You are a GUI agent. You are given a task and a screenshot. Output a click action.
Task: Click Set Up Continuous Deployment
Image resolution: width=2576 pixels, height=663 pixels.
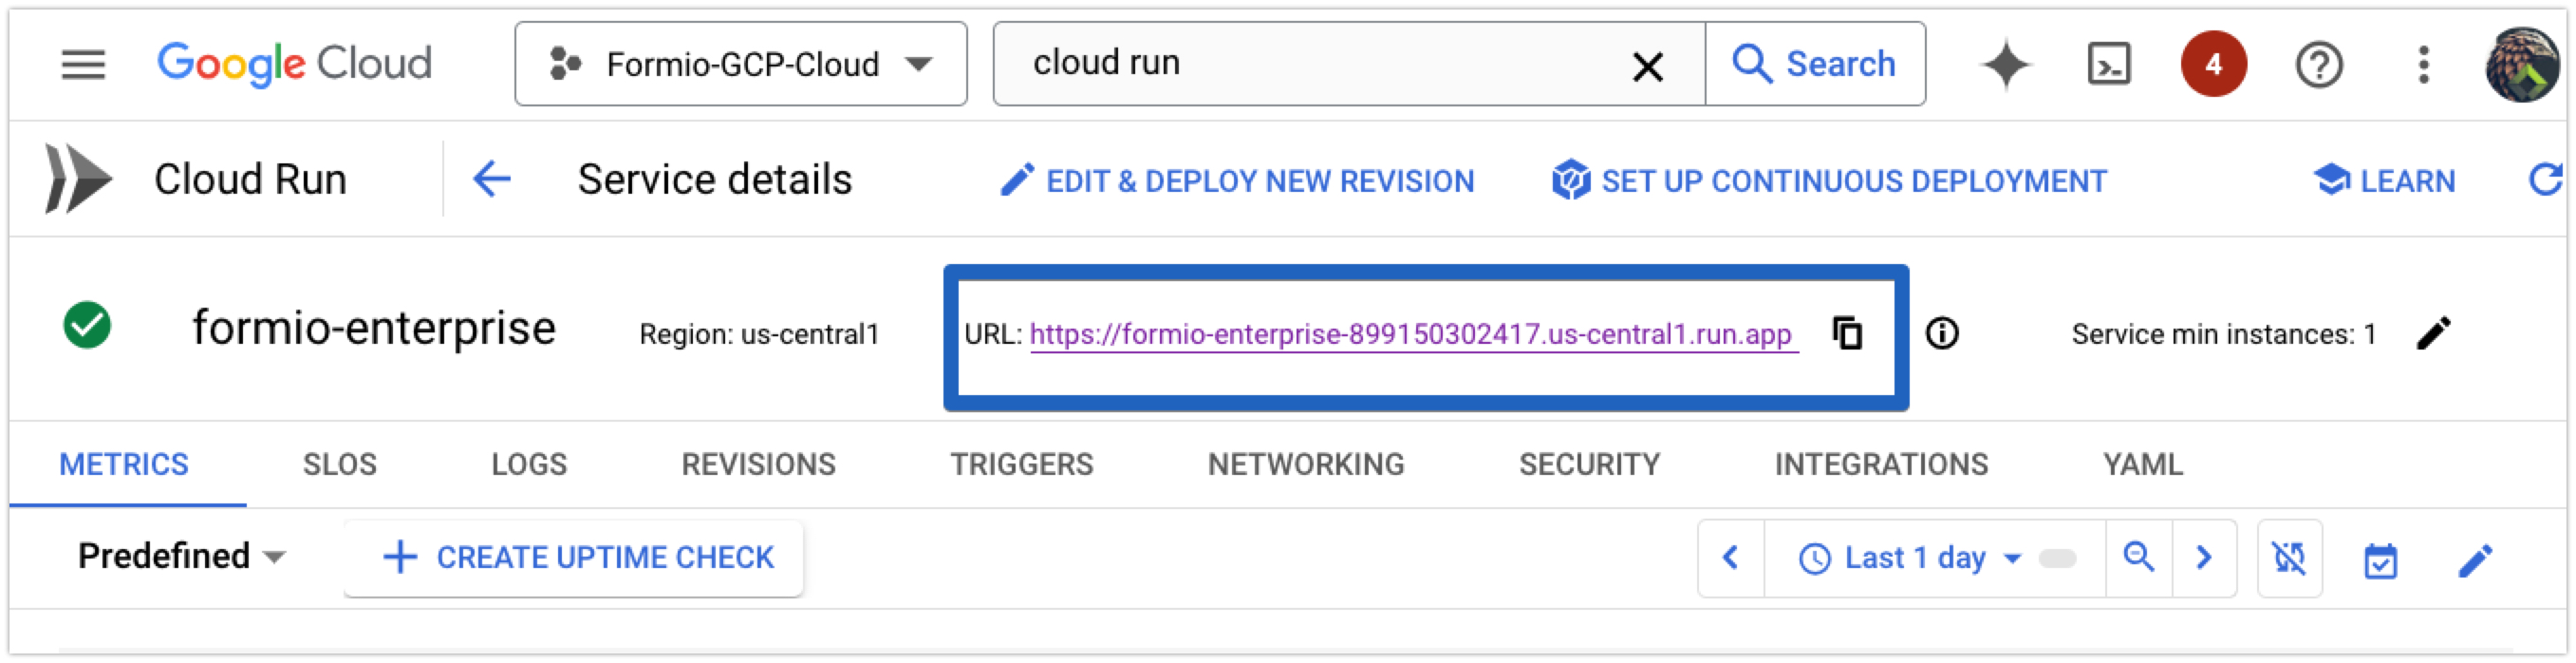coord(1829,181)
